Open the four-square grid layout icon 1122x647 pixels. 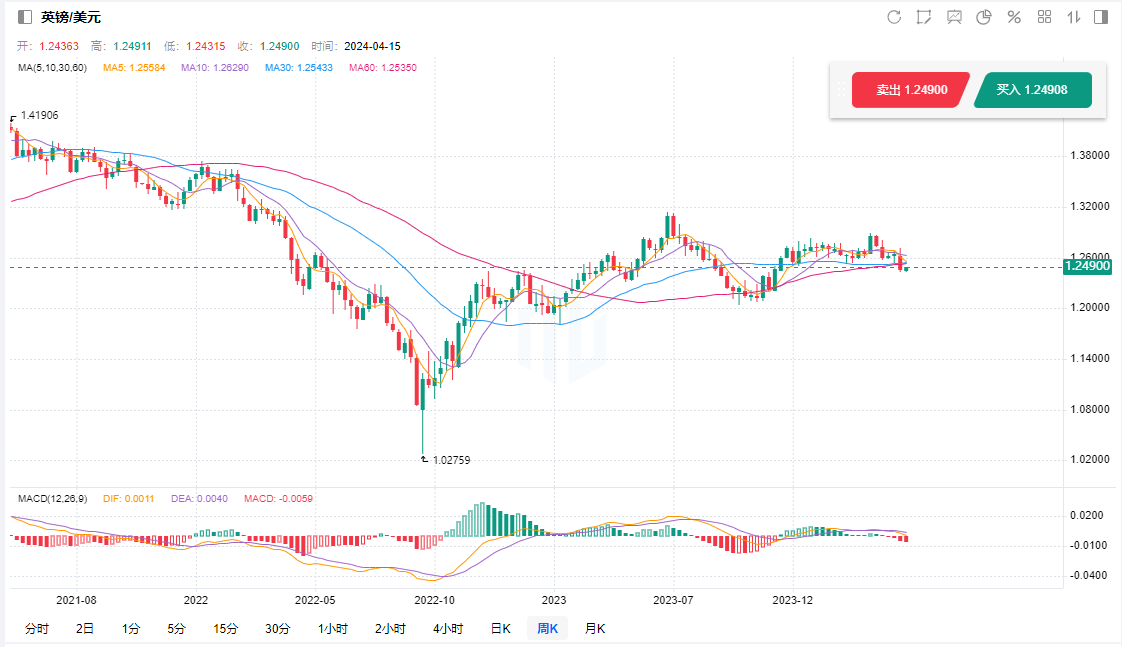pos(1044,17)
